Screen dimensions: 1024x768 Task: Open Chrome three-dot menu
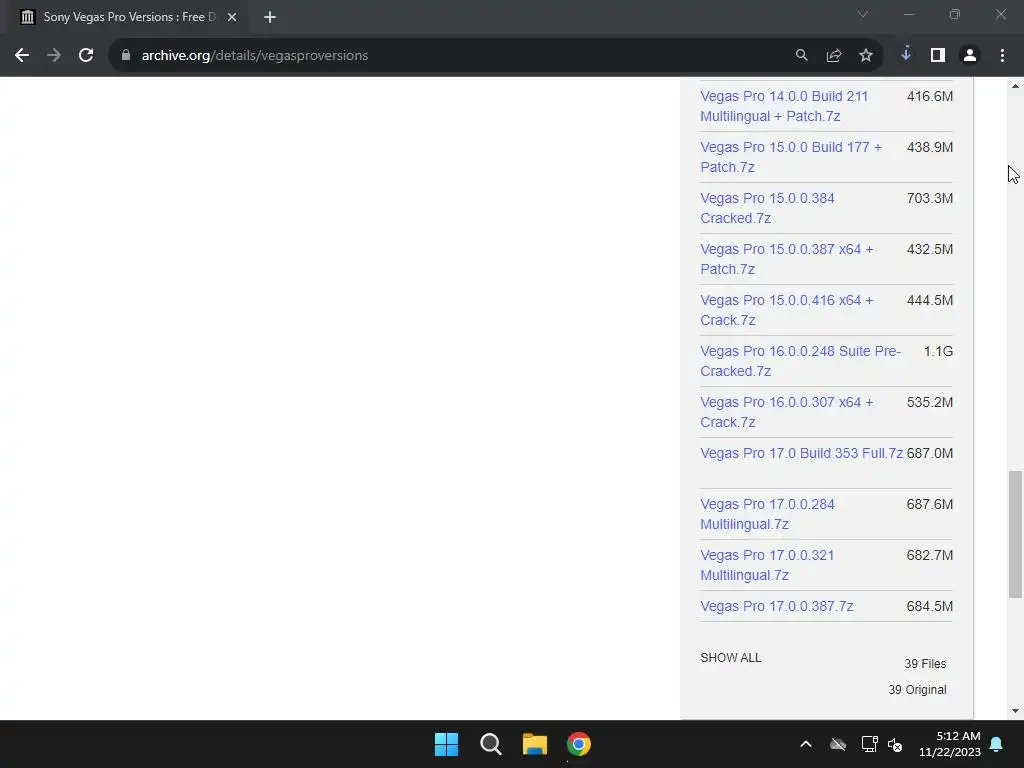(x=1002, y=56)
